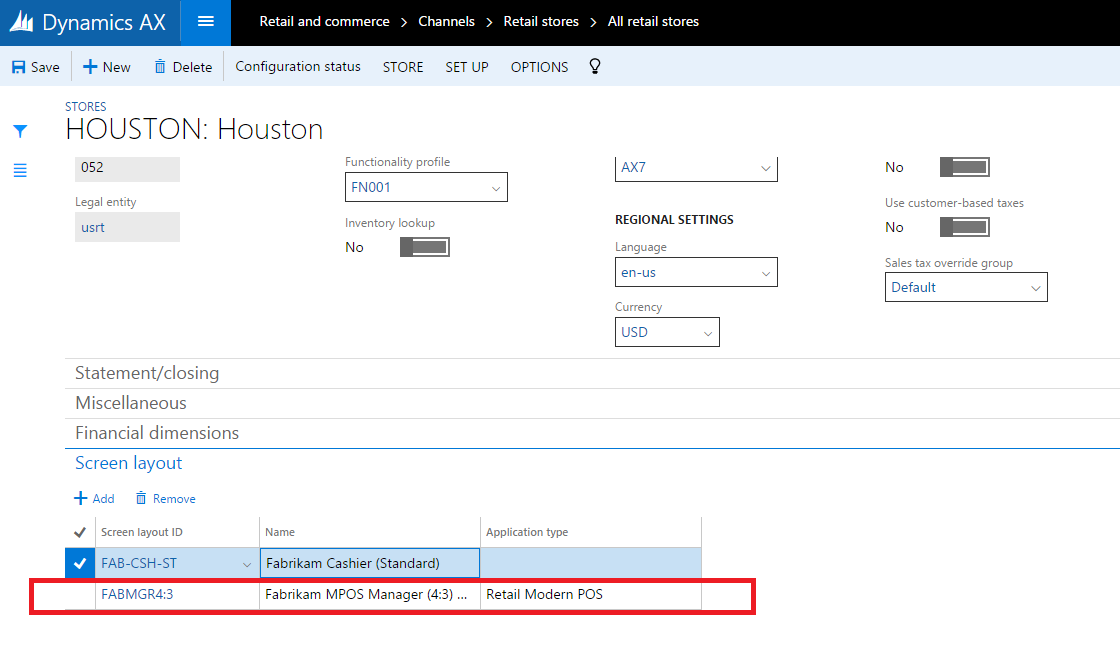Click the New plus icon

click(x=90, y=67)
